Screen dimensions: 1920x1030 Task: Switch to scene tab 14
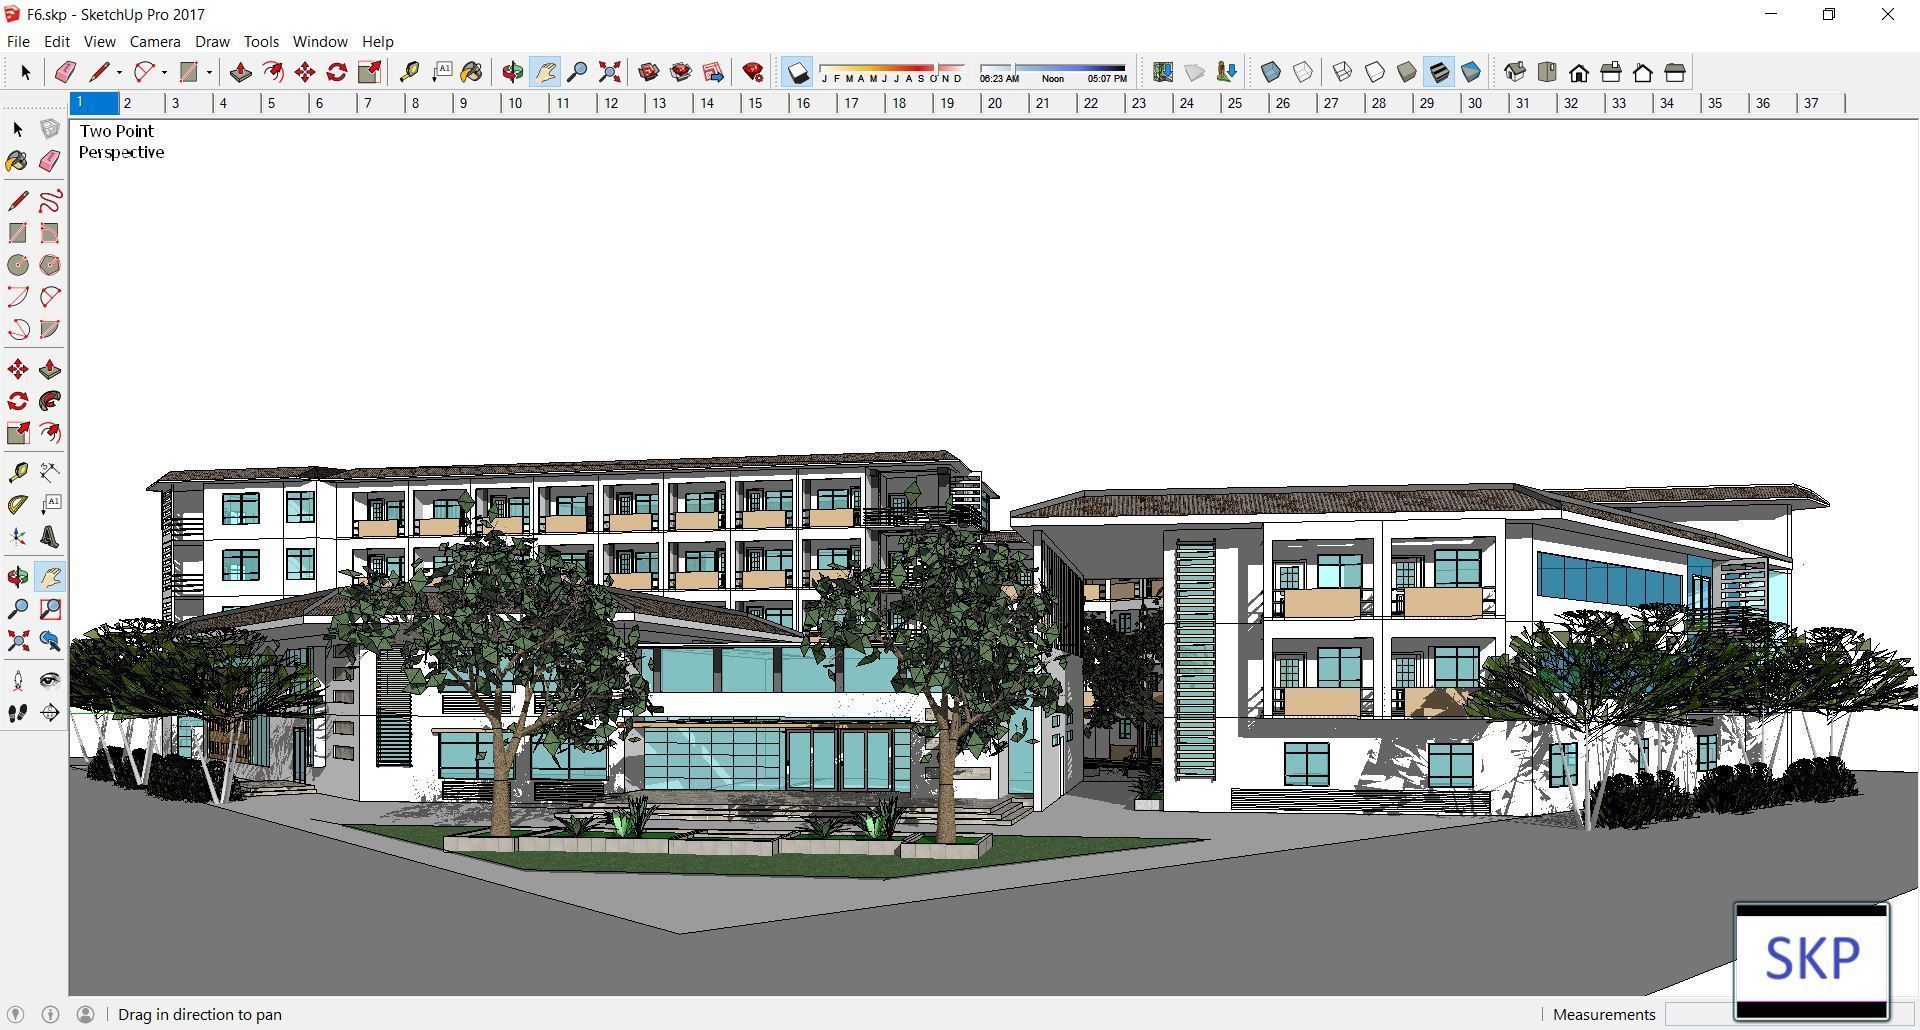coord(707,102)
